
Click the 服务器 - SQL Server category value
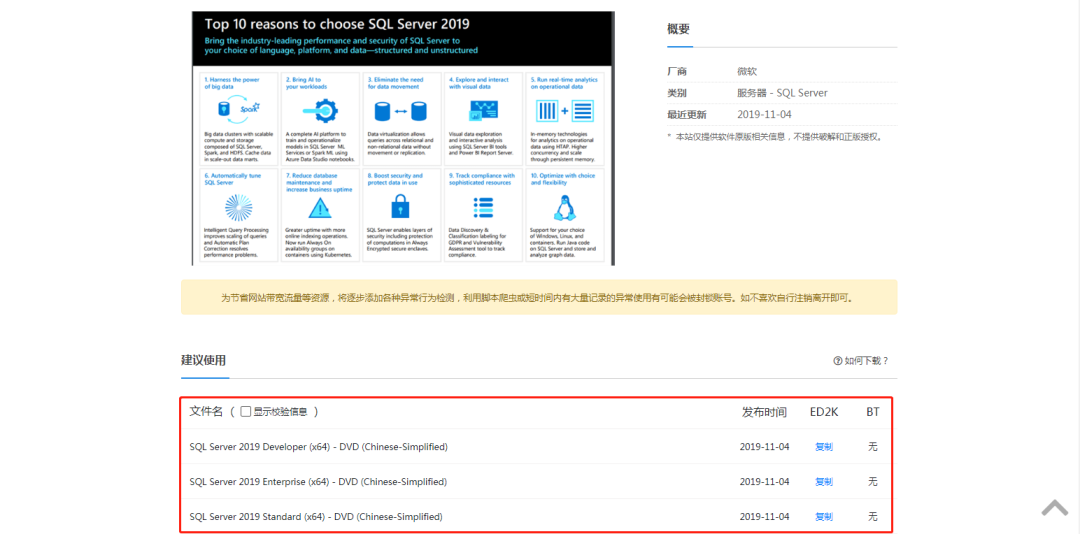pyautogui.click(x=782, y=93)
